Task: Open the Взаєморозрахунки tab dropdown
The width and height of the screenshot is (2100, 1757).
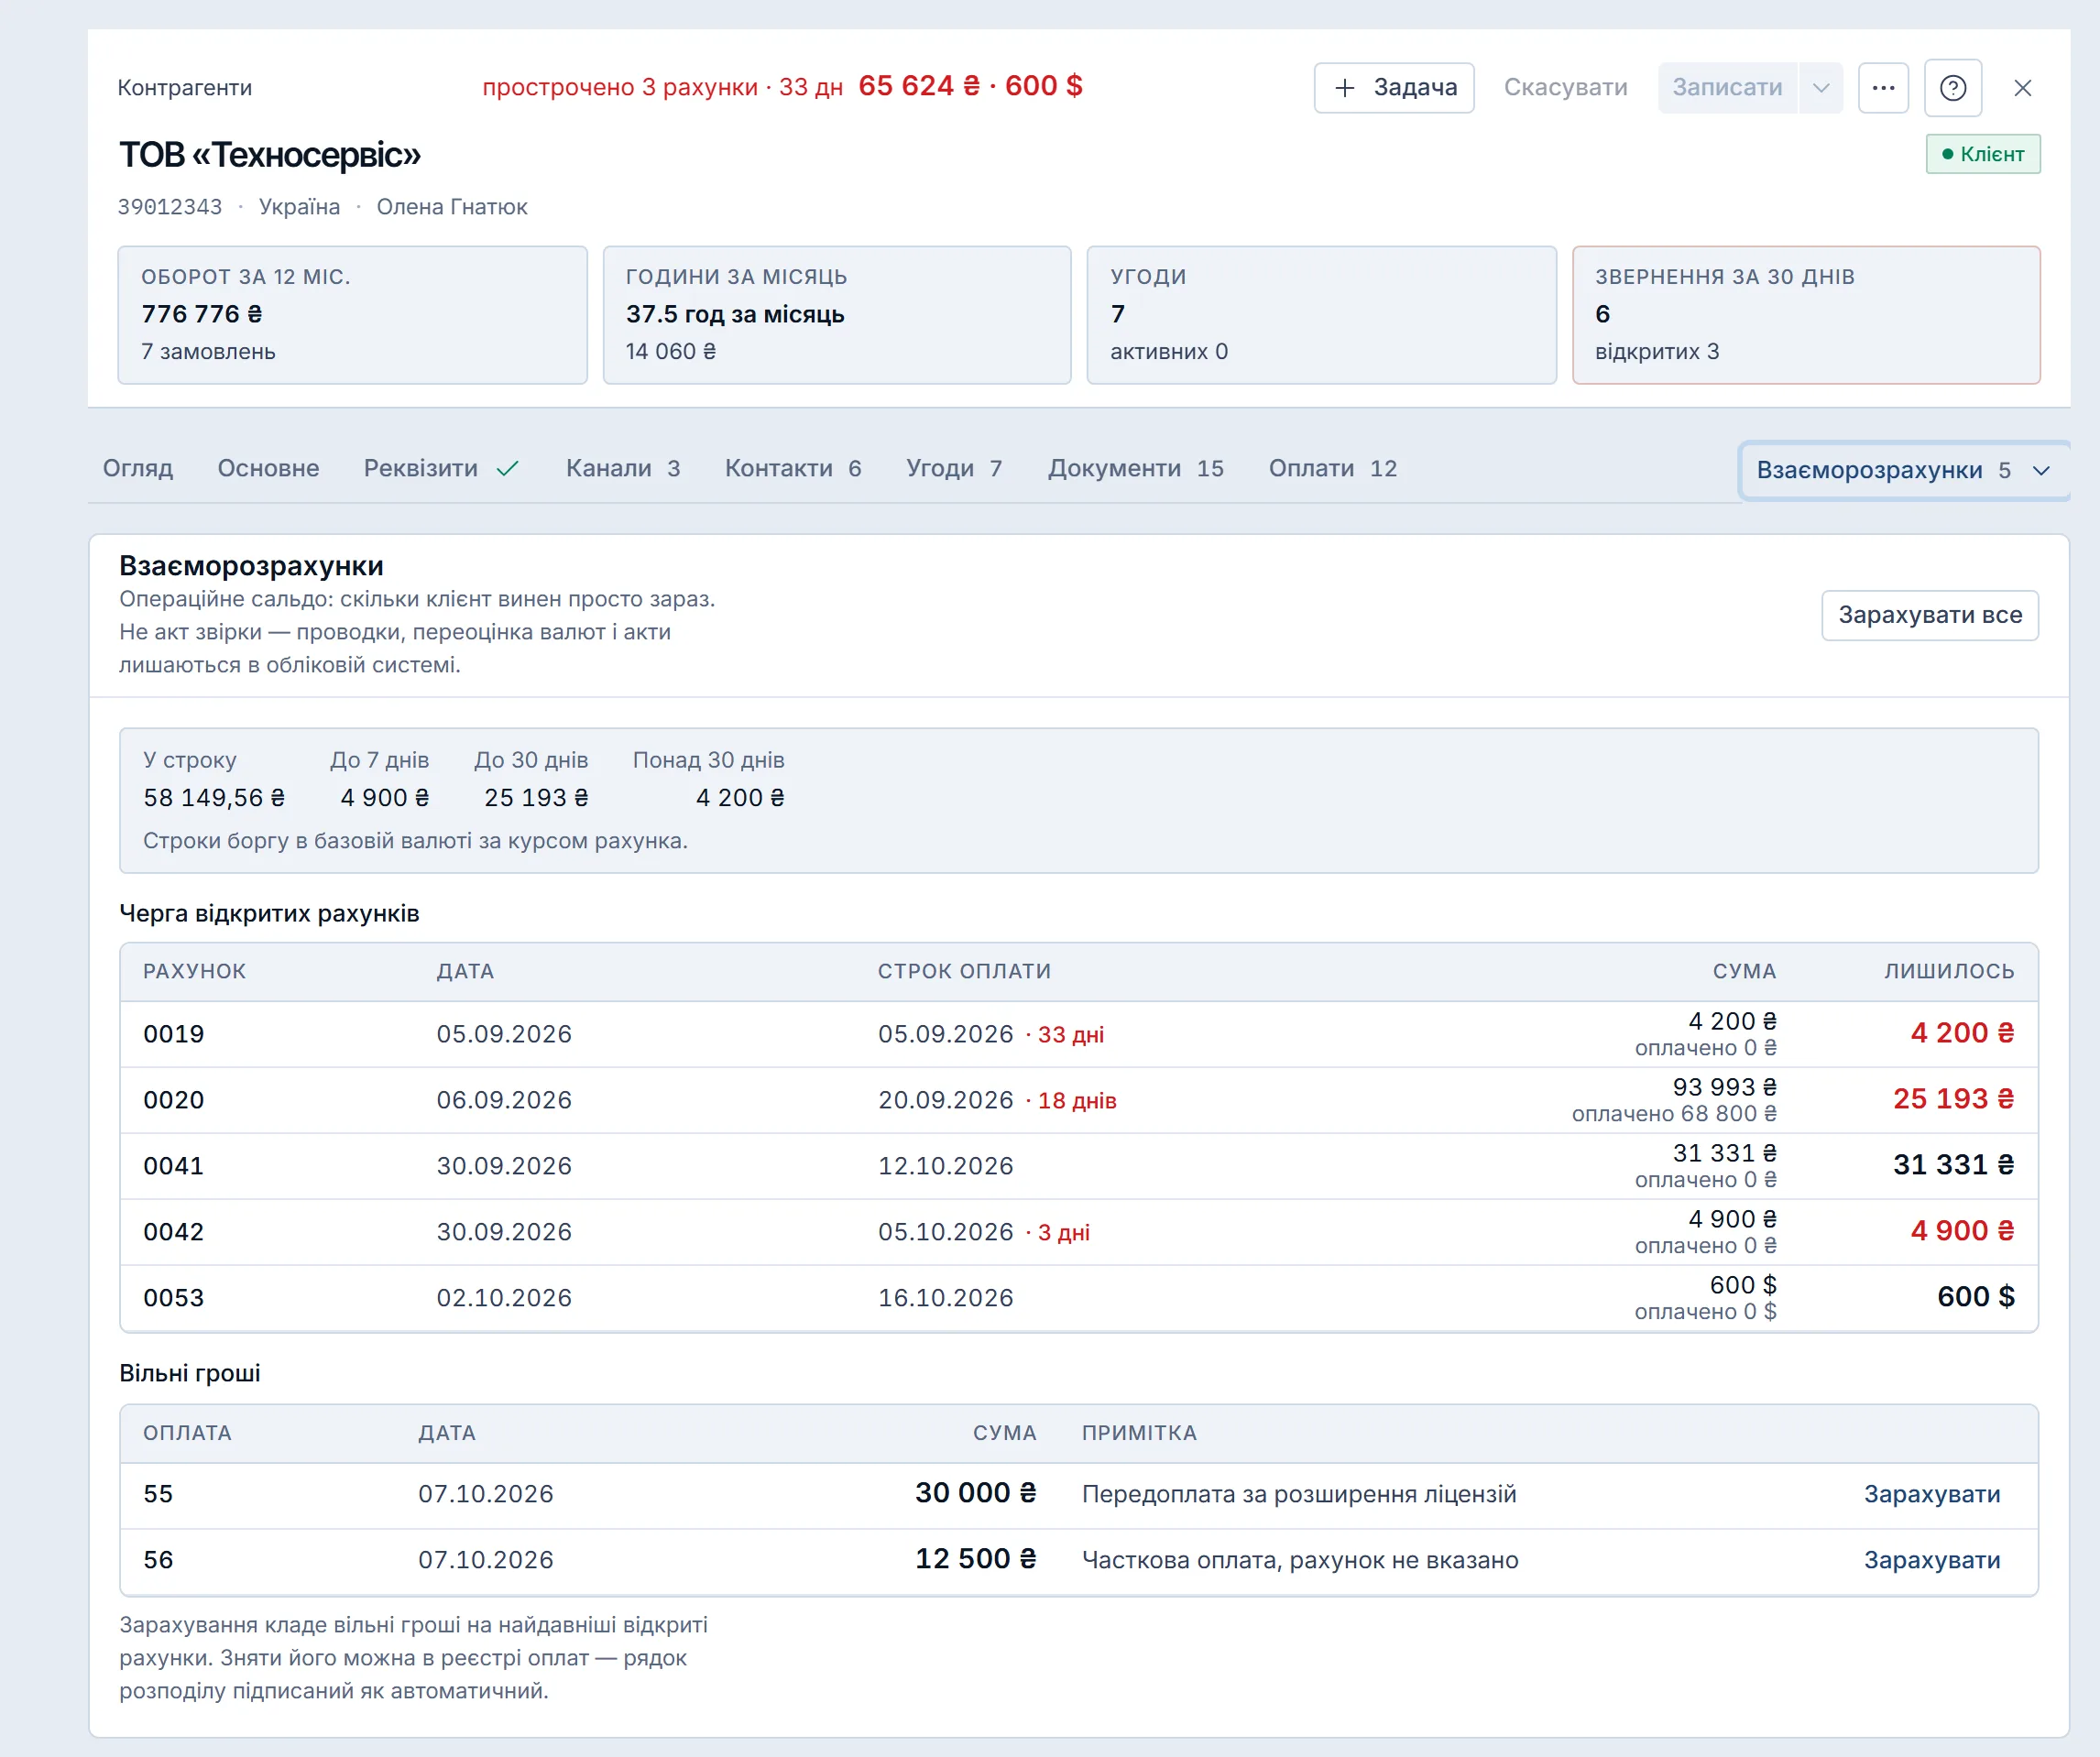Action: pos(1904,470)
